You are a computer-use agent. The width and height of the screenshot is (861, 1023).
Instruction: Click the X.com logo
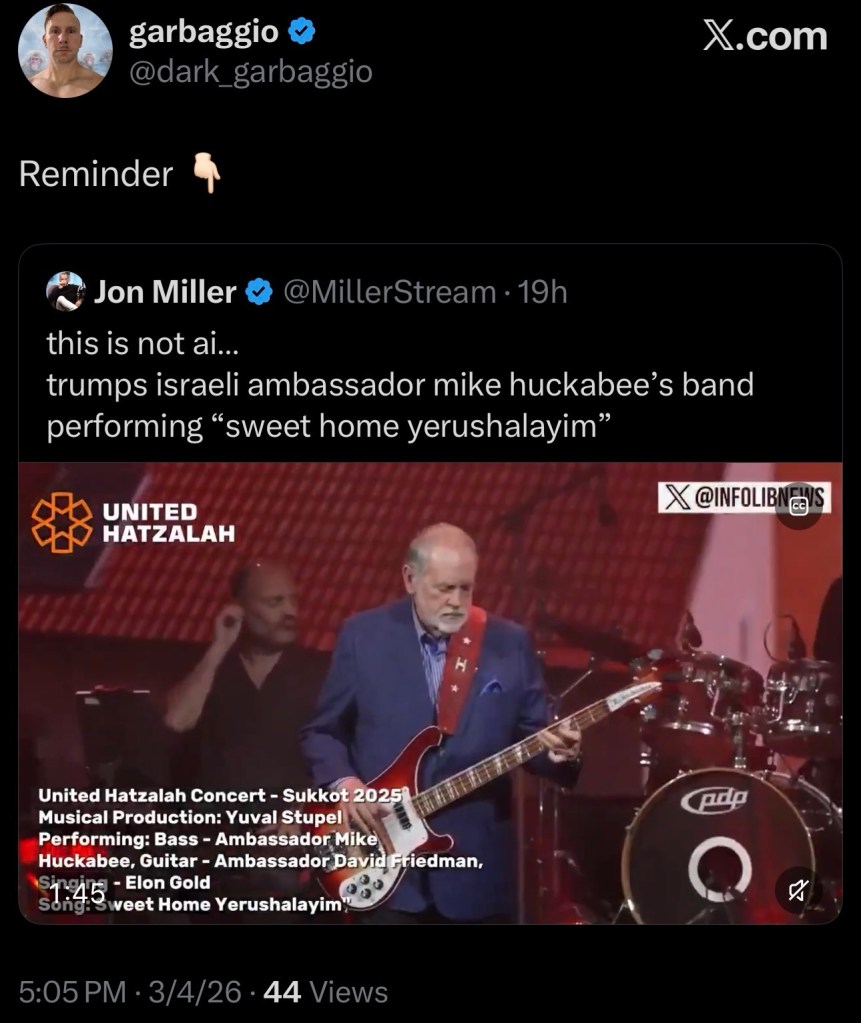point(768,34)
